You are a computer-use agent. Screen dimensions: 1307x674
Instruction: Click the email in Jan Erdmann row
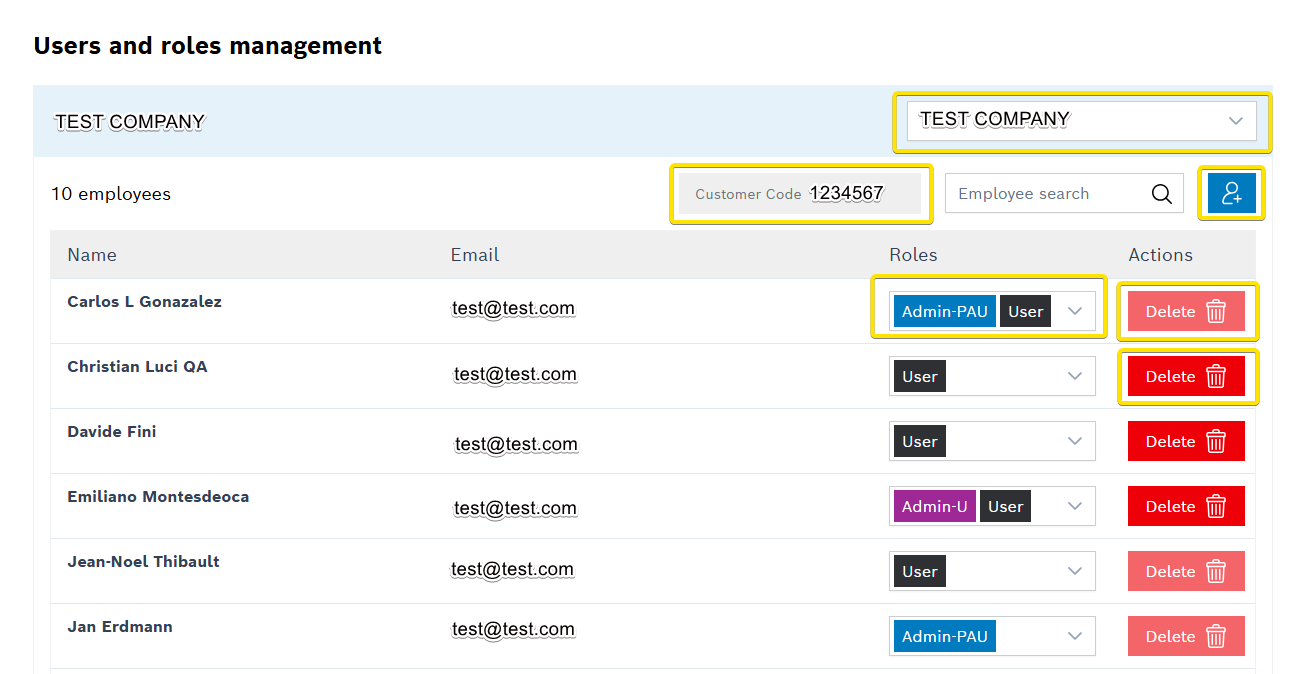point(513,629)
